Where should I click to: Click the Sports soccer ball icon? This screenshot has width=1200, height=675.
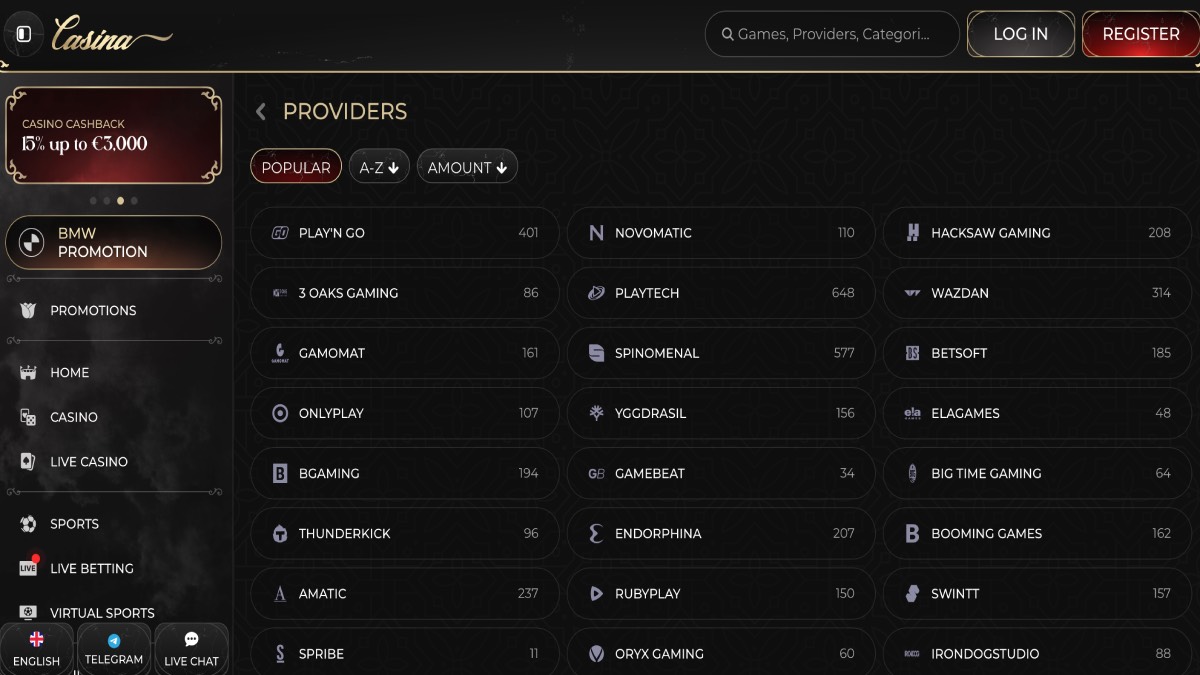point(28,523)
